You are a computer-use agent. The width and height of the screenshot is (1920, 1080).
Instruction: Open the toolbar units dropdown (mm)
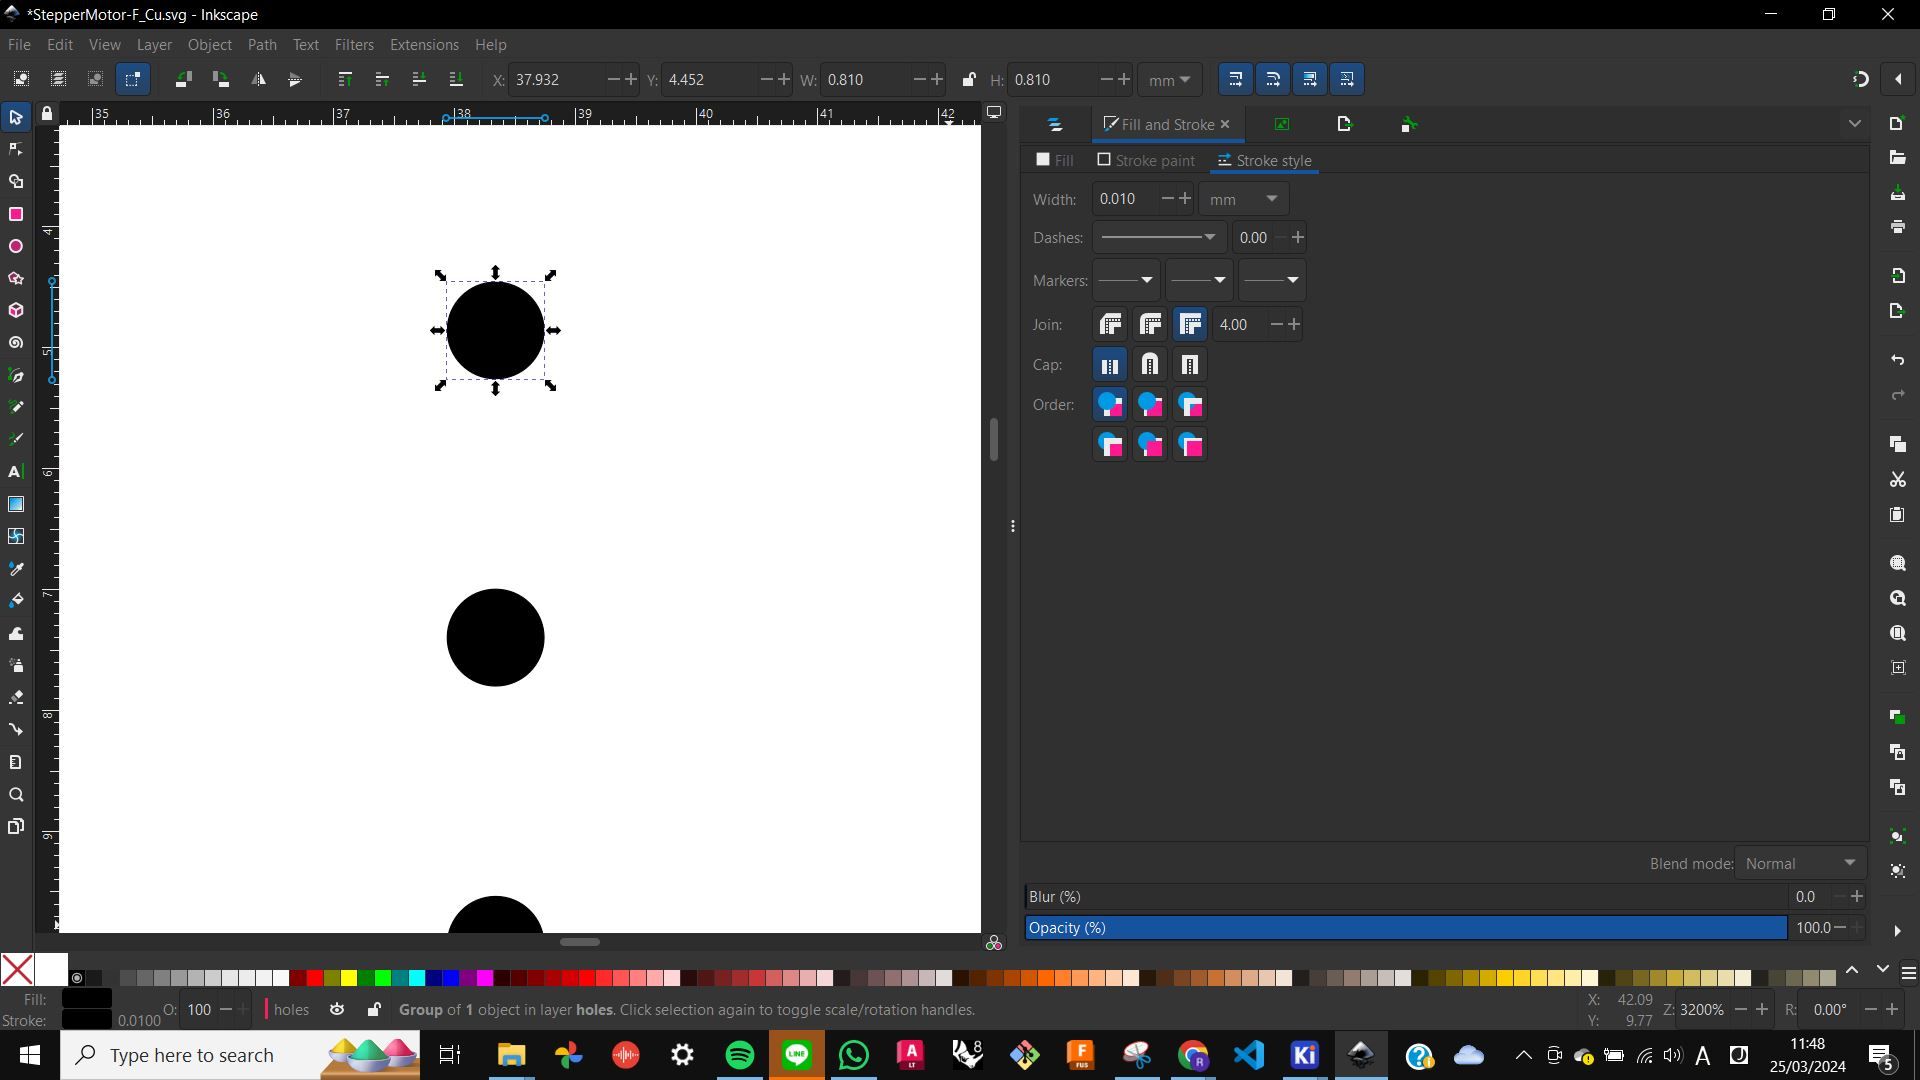(x=1169, y=79)
